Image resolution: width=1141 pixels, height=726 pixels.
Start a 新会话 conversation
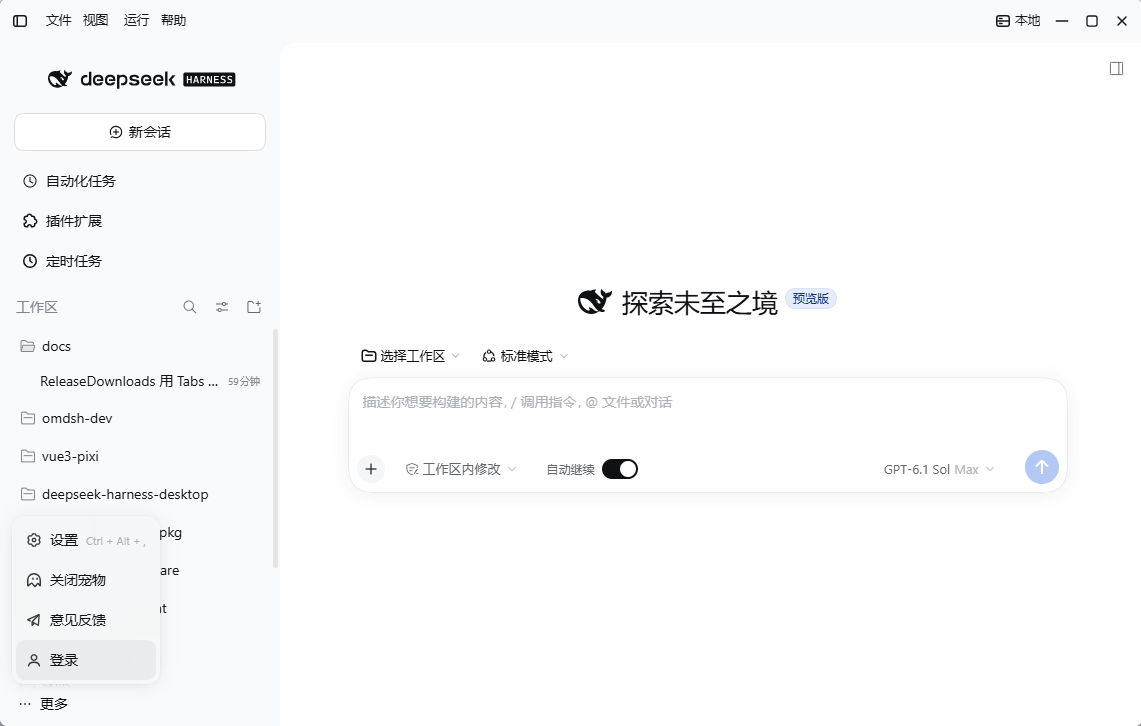pos(140,132)
